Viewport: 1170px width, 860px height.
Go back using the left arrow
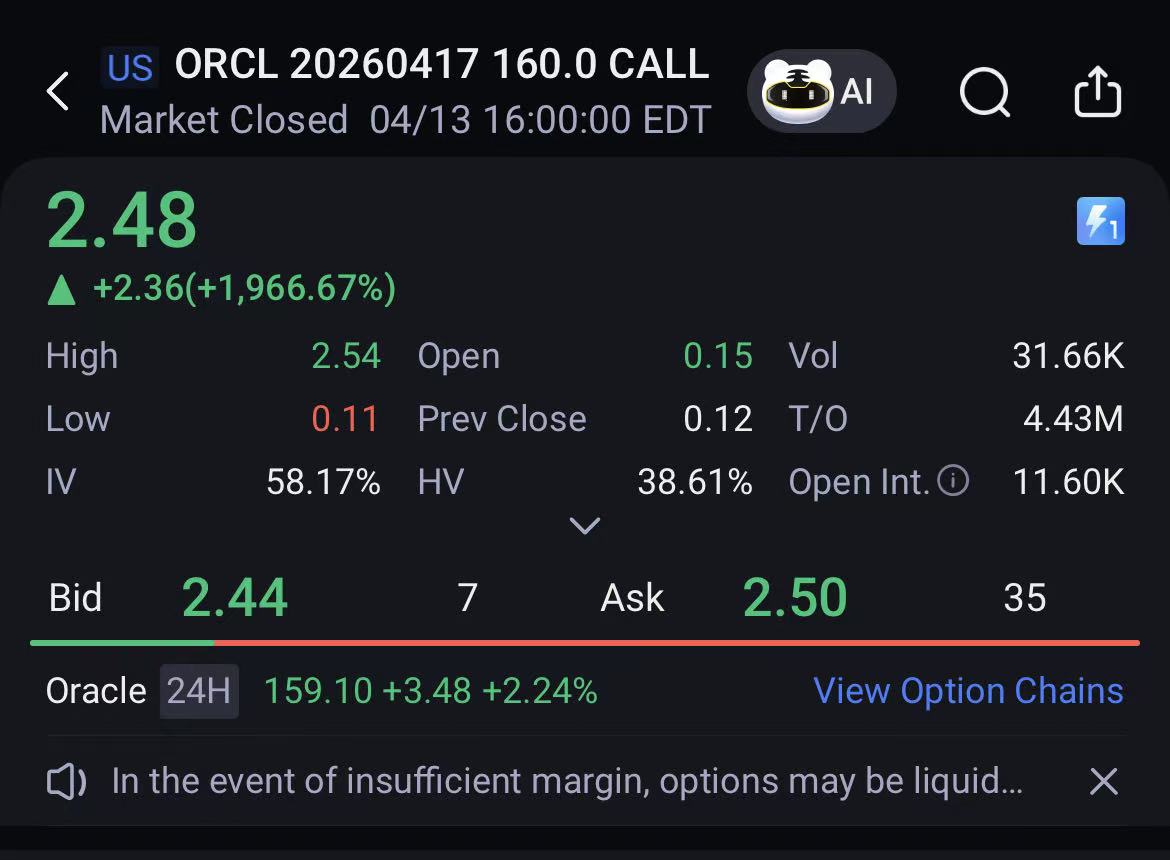[x=57, y=92]
